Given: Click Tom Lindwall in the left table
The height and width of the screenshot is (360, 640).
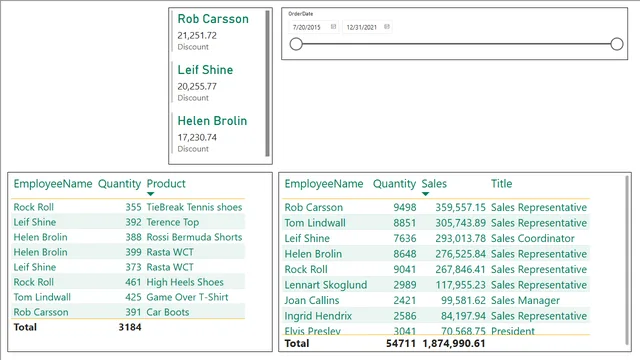Looking at the screenshot, I should [42, 297].
